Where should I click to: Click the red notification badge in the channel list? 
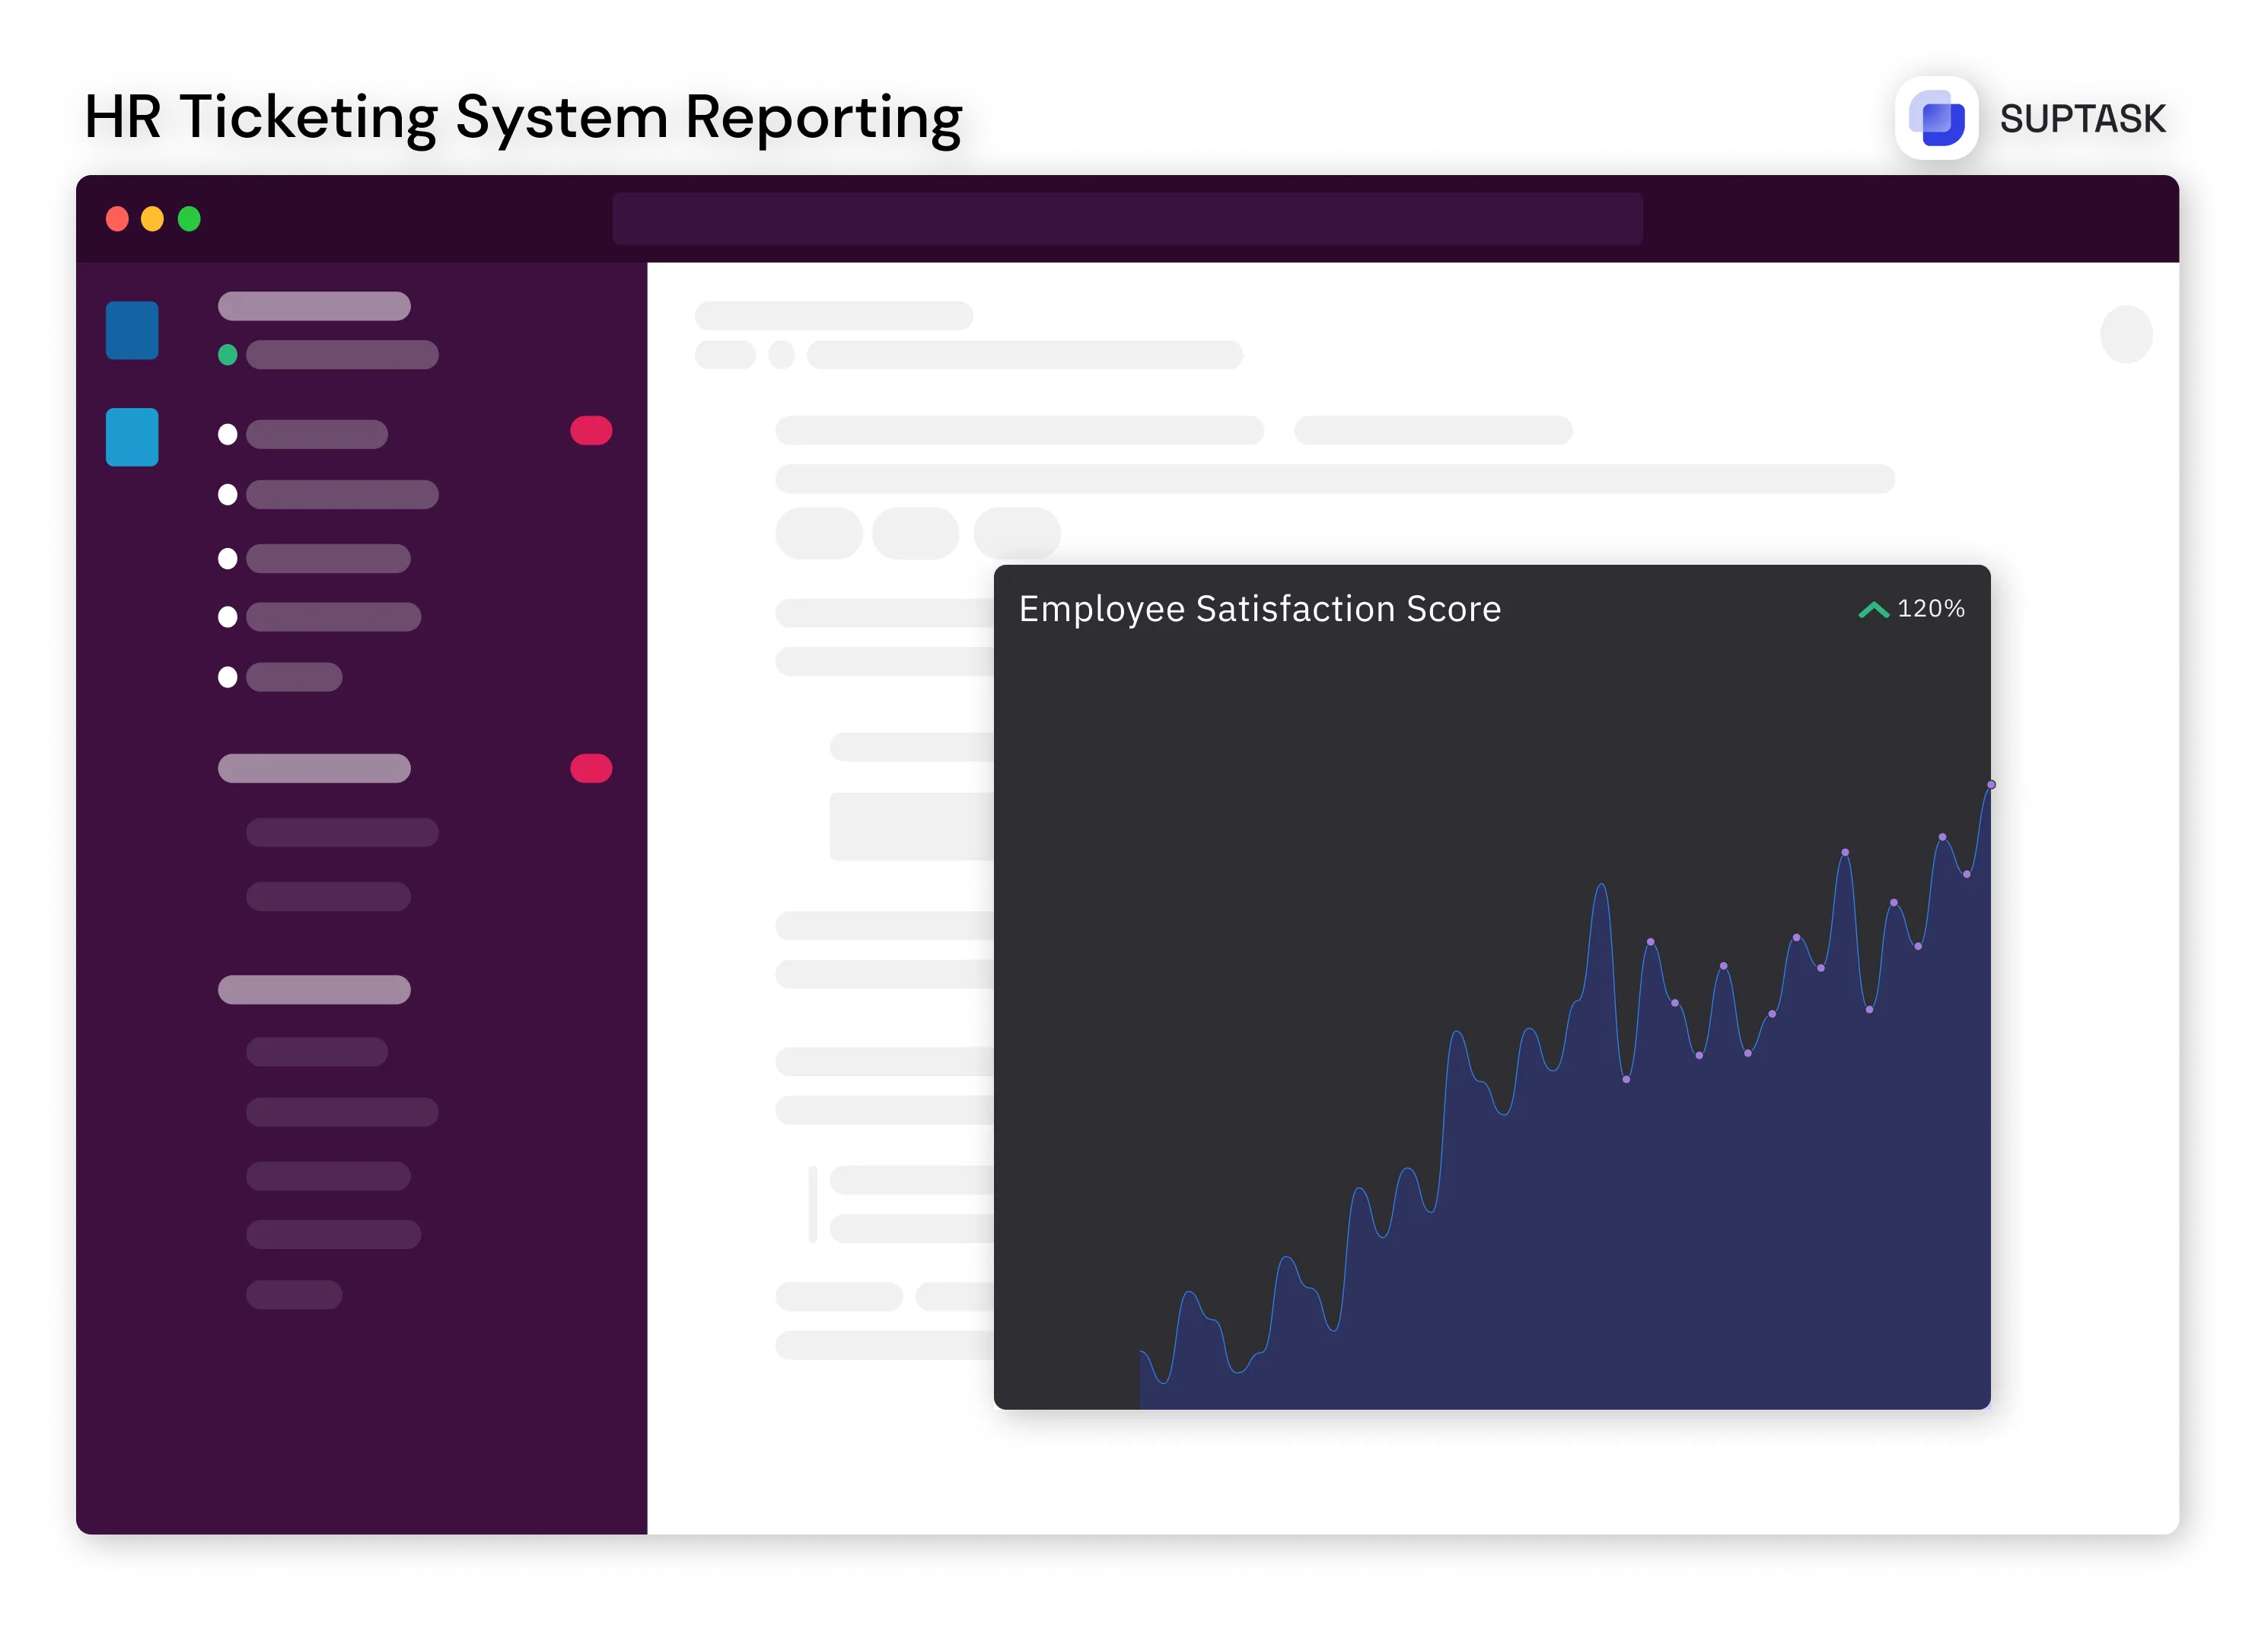pos(591,431)
